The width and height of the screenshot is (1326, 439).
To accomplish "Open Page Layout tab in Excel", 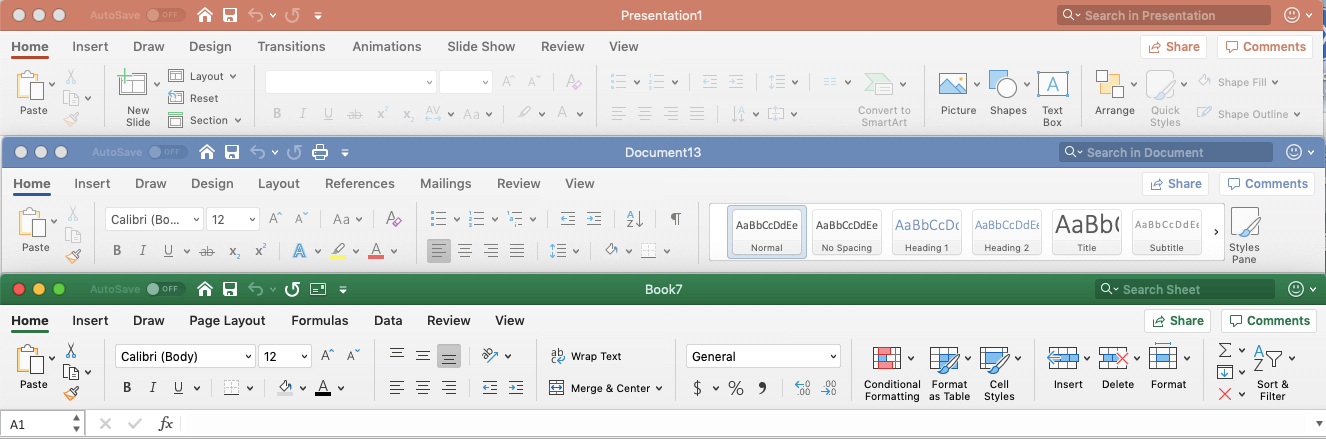I will coord(227,320).
